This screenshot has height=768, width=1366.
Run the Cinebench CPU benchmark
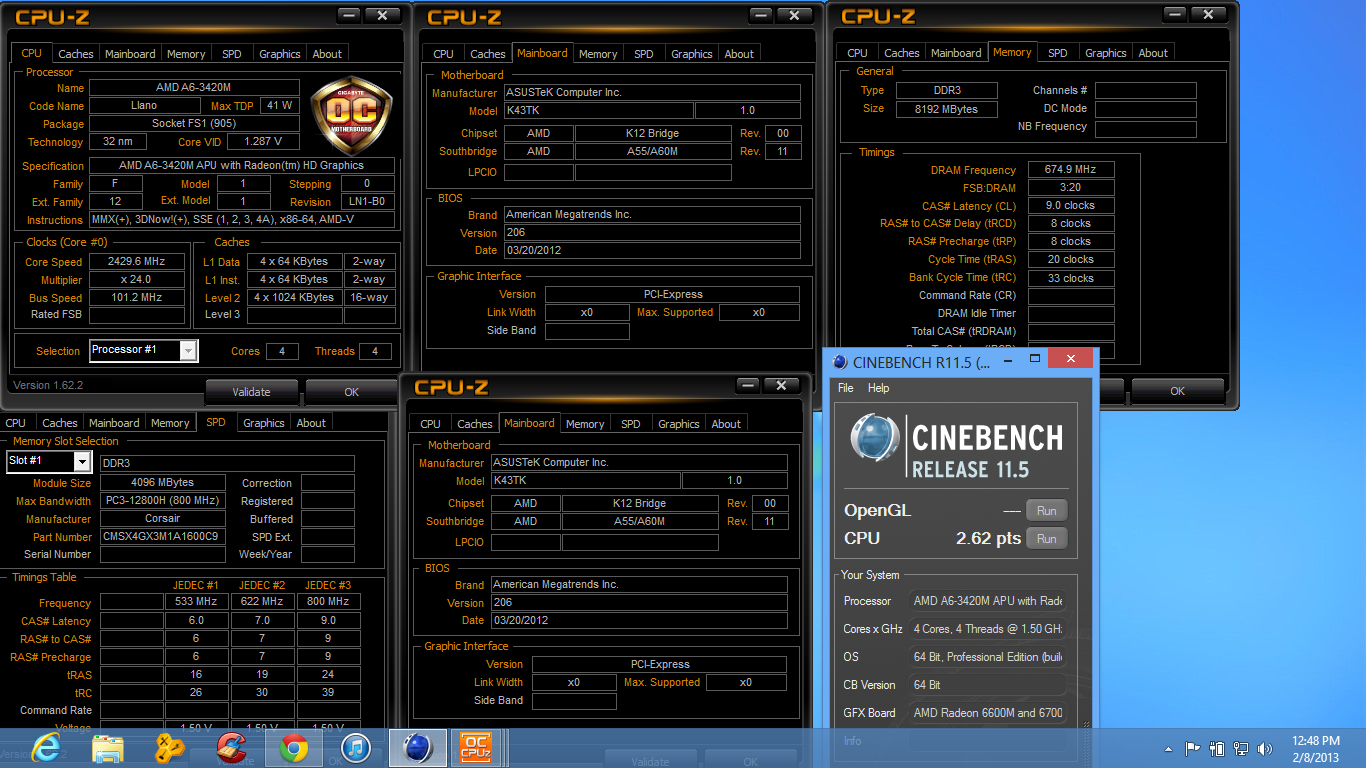[x=1047, y=538]
